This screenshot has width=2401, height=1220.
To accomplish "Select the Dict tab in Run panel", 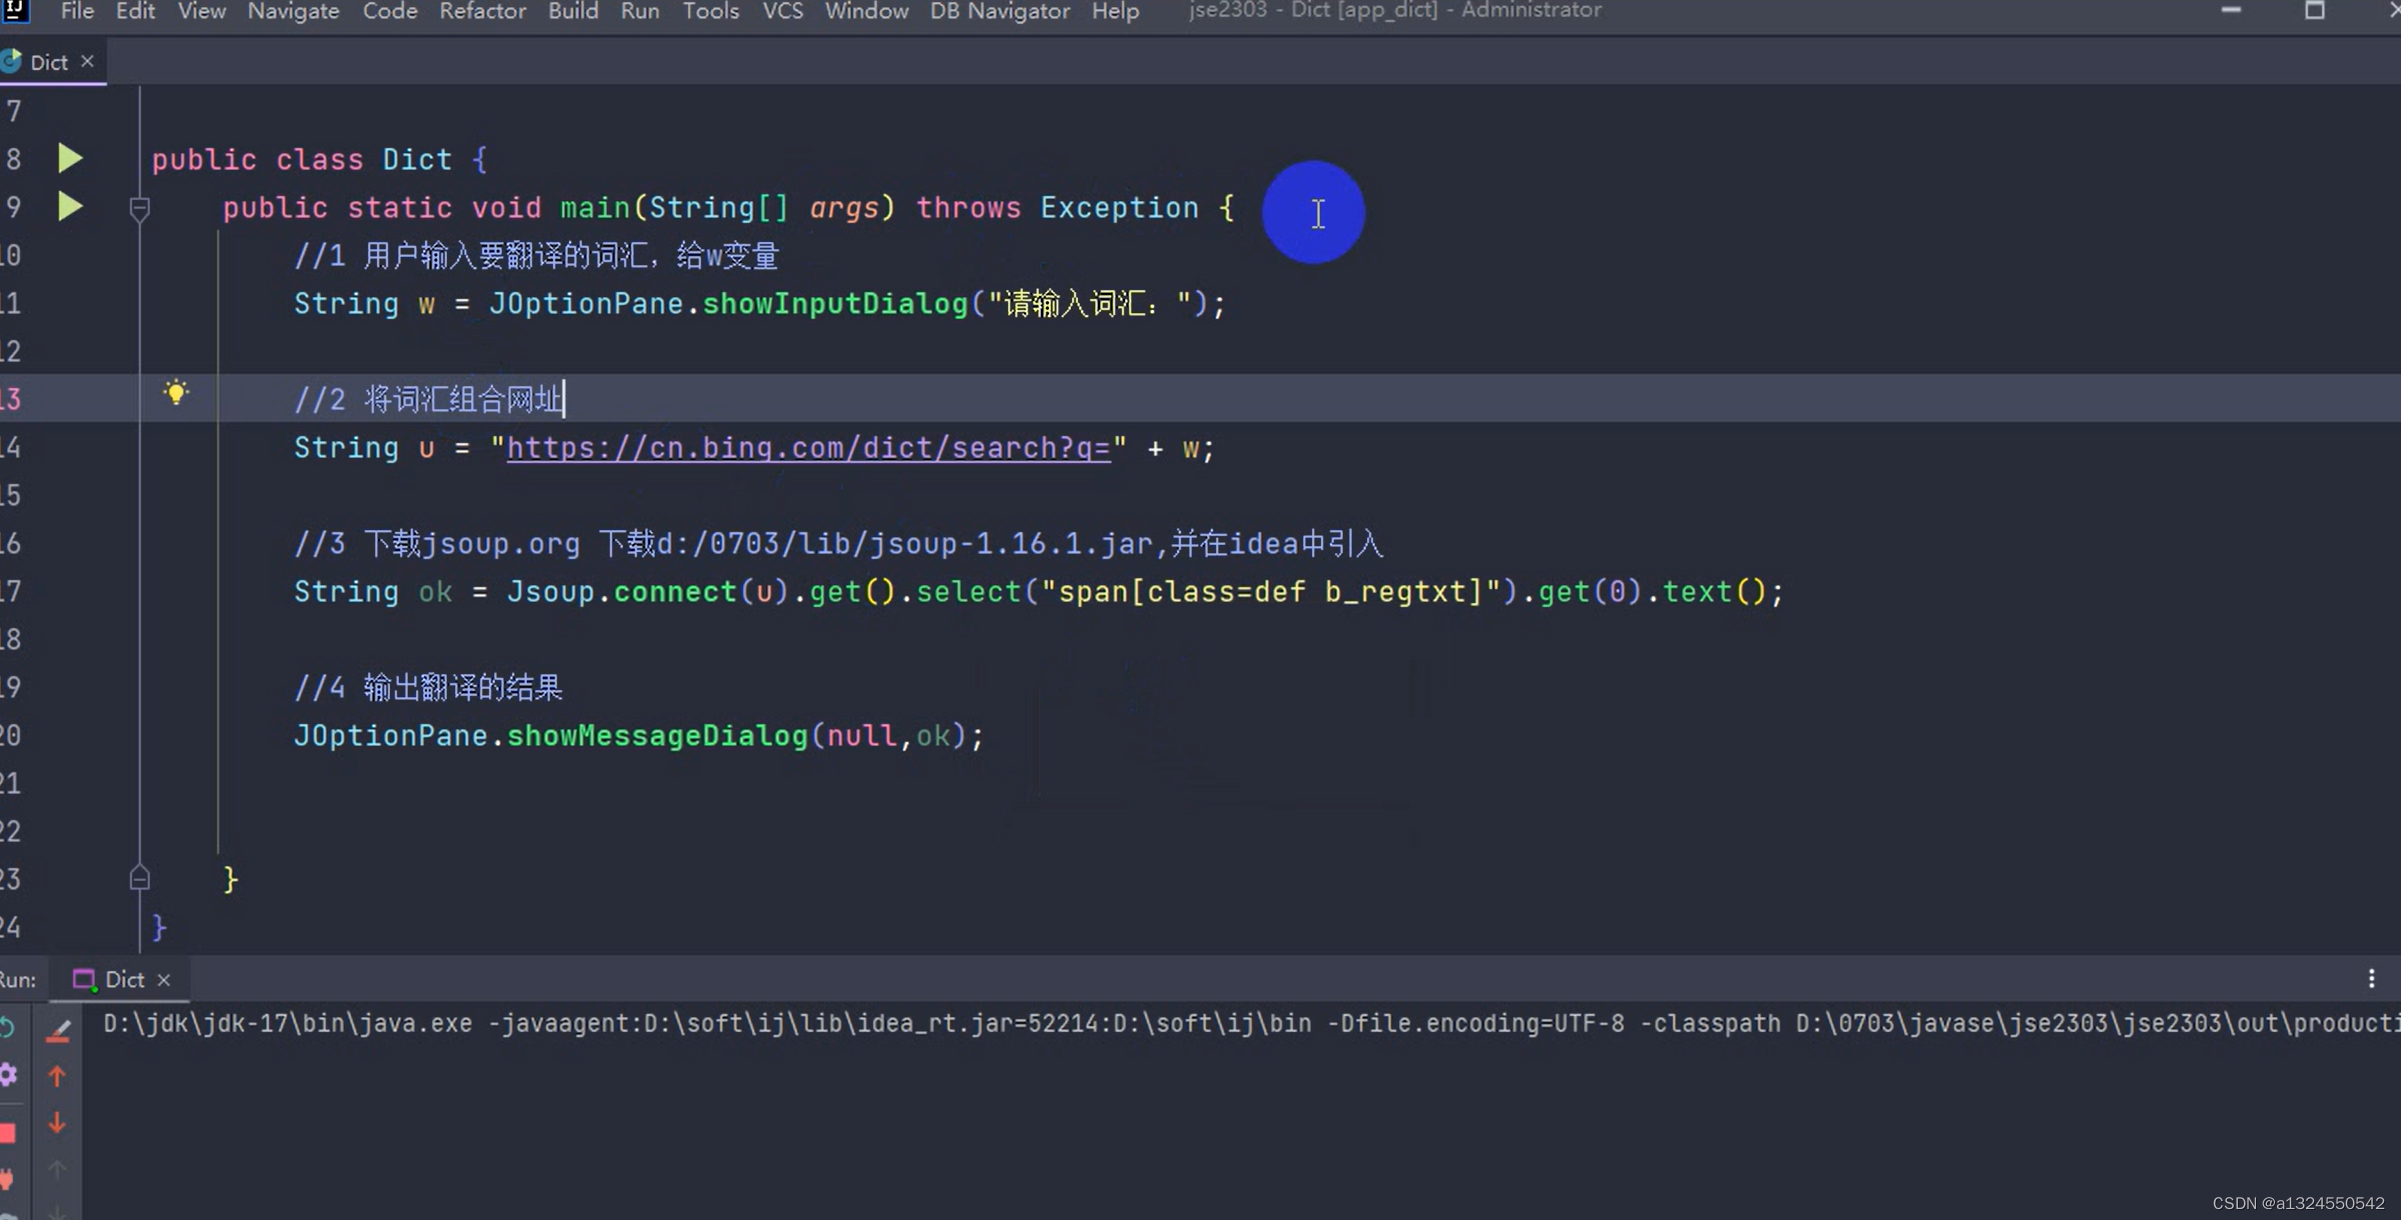I will [x=124, y=979].
